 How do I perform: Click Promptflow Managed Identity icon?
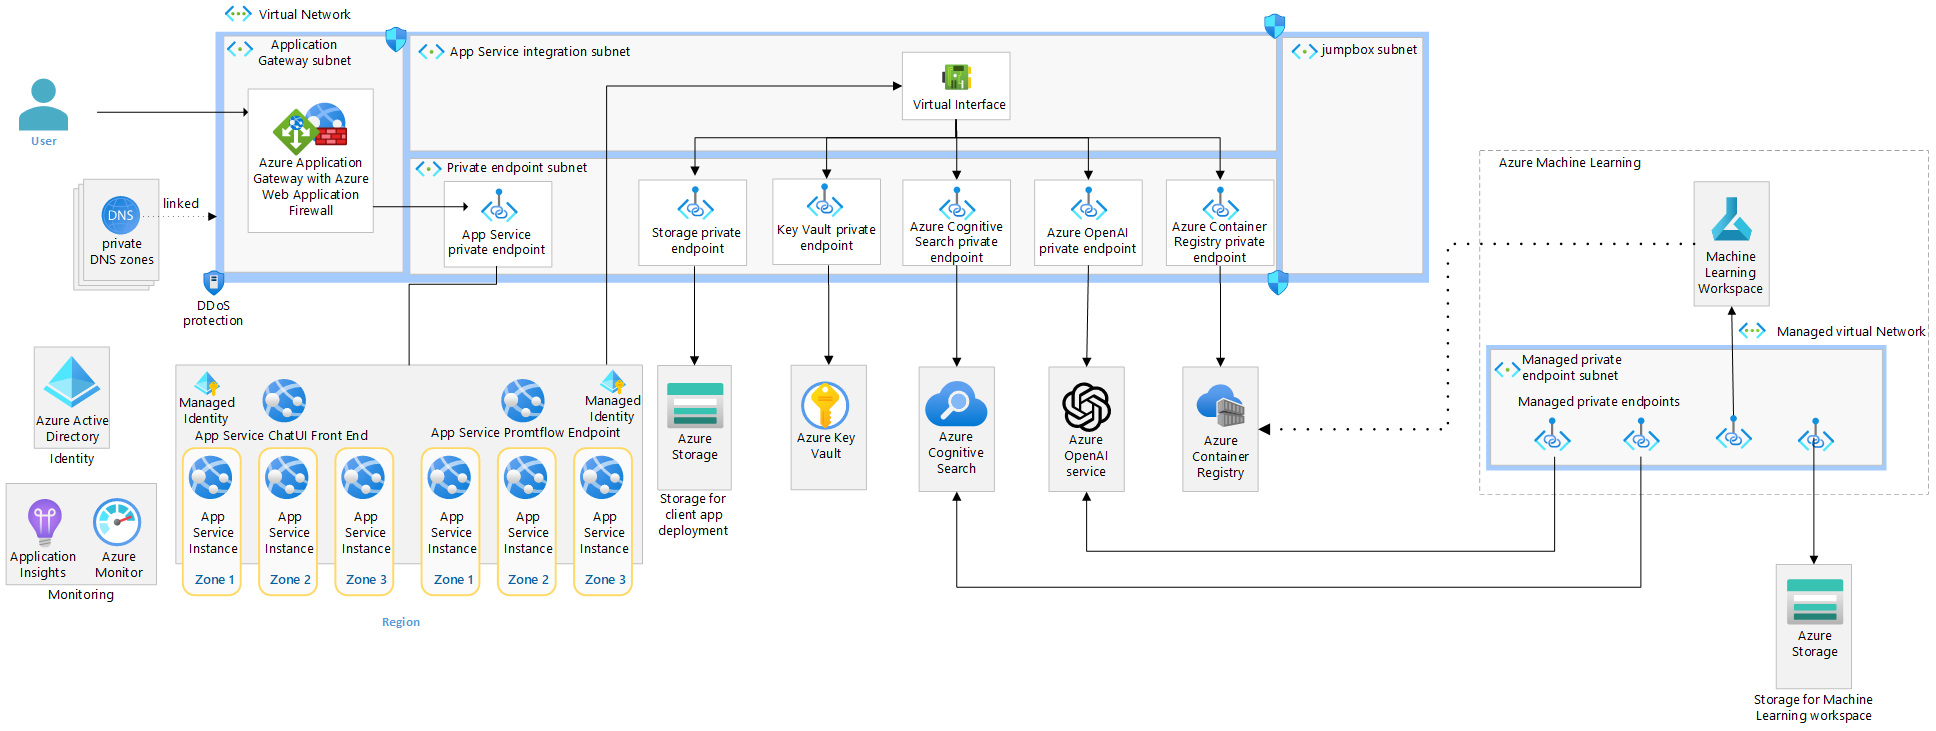(x=613, y=382)
